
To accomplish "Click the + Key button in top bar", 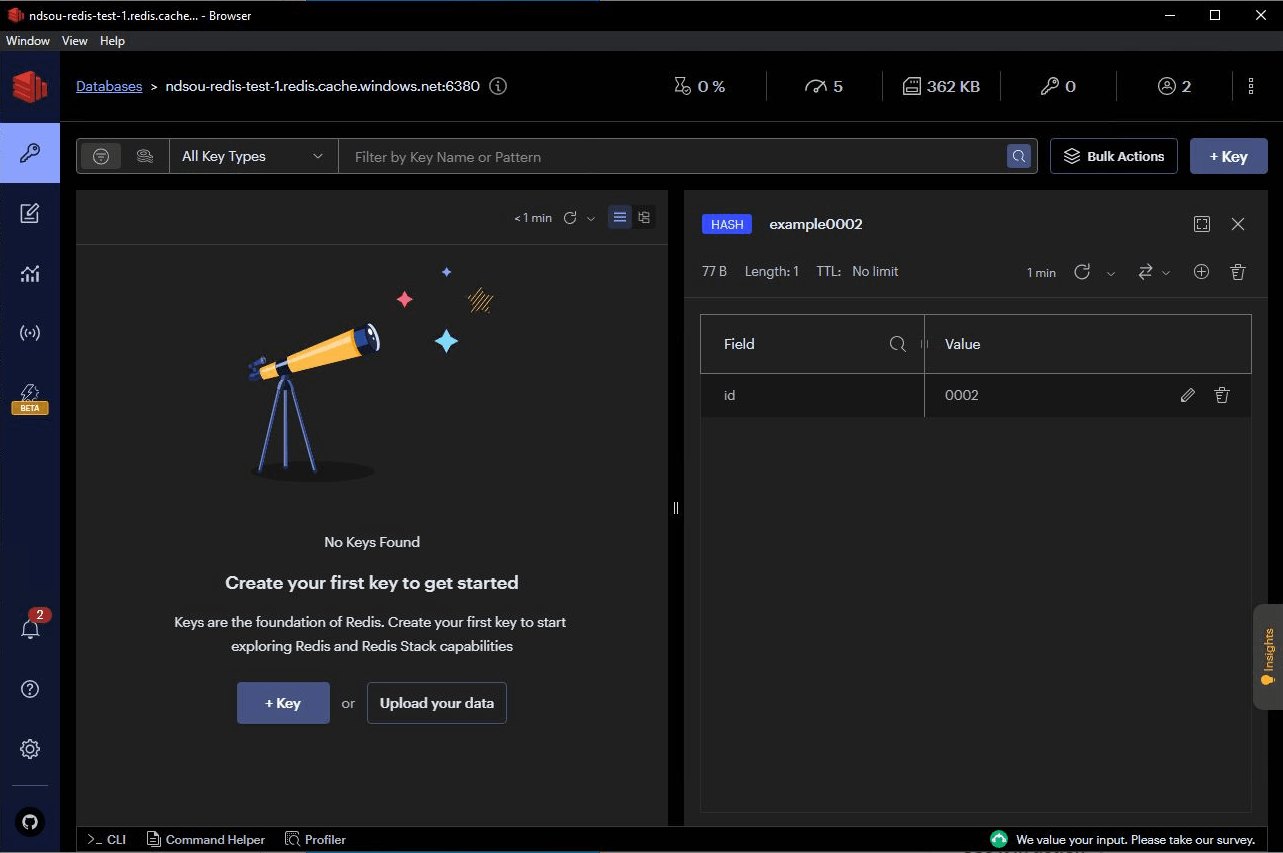I will (1229, 157).
